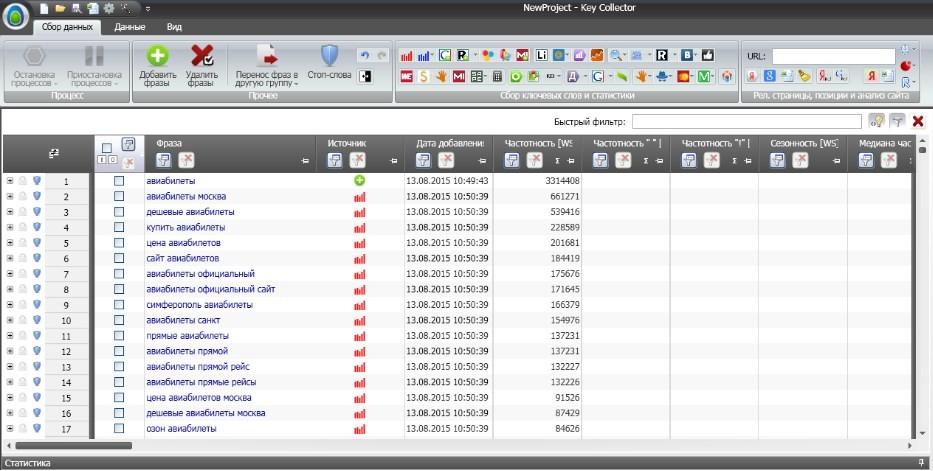The height and width of the screenshot is (471, 933).
Task: Expand row 1 using the plus toggle
Action: click(x=9, y=181)
